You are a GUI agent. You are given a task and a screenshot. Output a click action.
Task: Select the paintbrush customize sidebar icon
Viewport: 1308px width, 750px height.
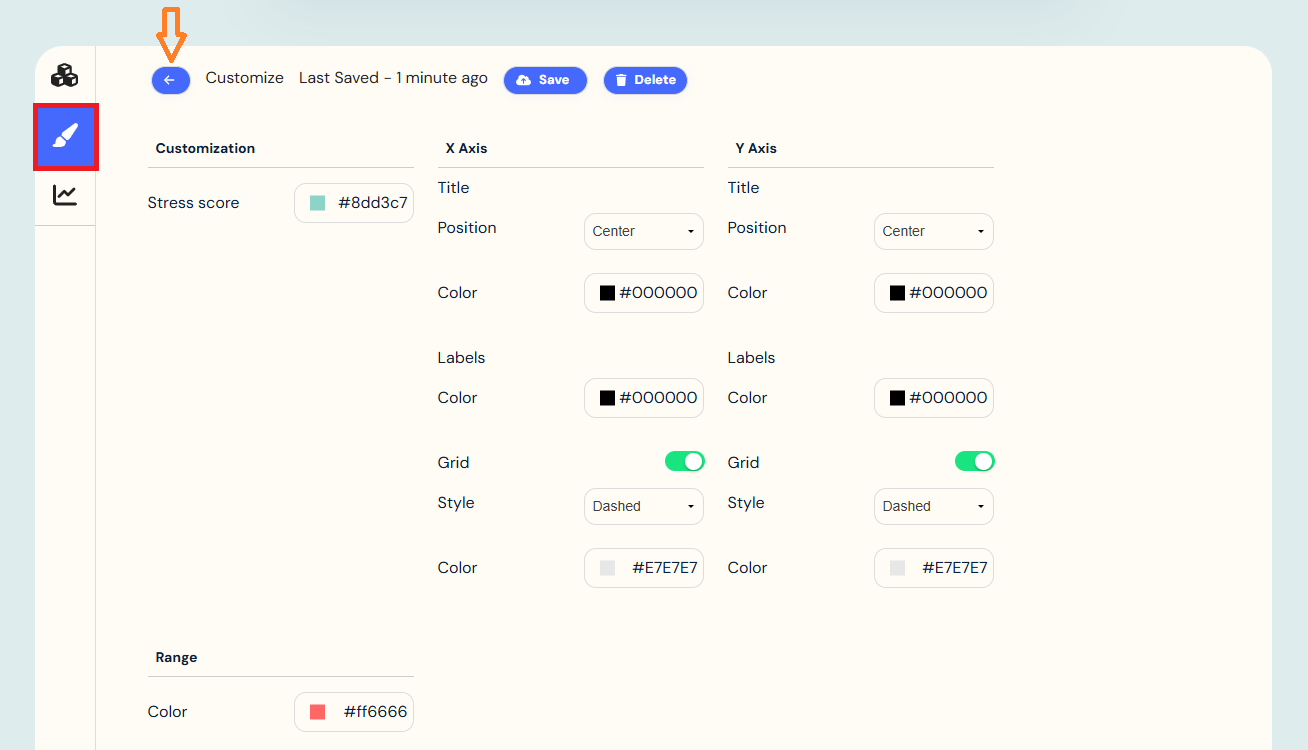65,136
